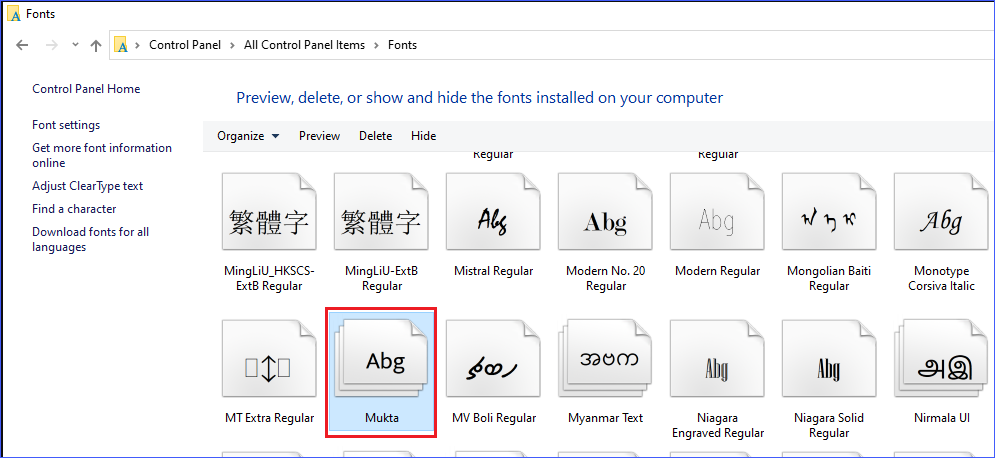Click Delete in the toolbar
The image size is (995, 458).
point(375,136)
